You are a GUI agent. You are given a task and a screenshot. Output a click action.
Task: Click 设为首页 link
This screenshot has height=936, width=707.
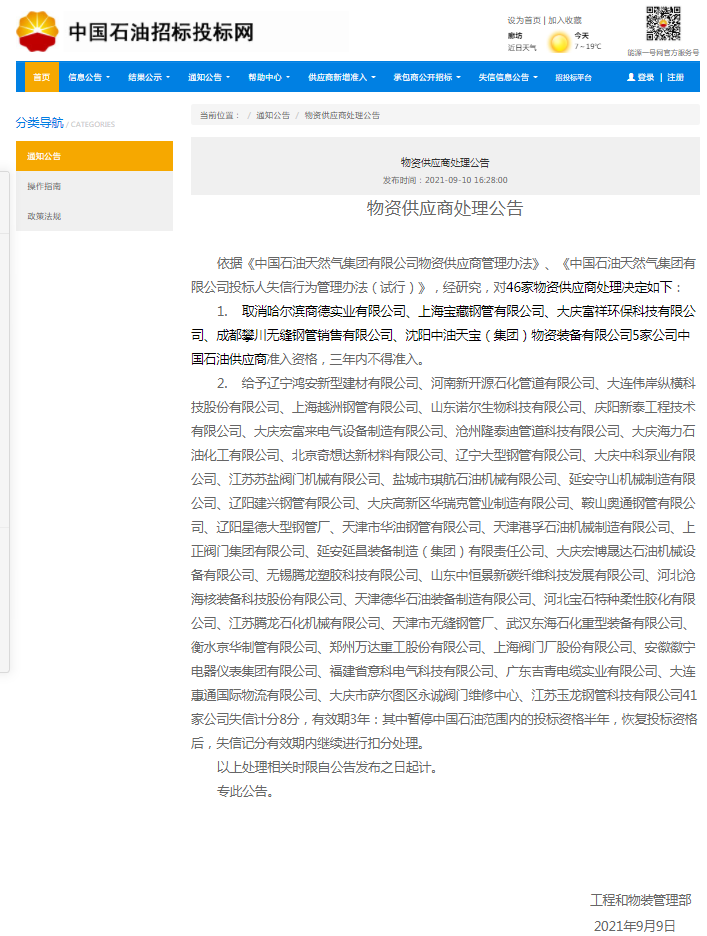(x=524, y=20)
